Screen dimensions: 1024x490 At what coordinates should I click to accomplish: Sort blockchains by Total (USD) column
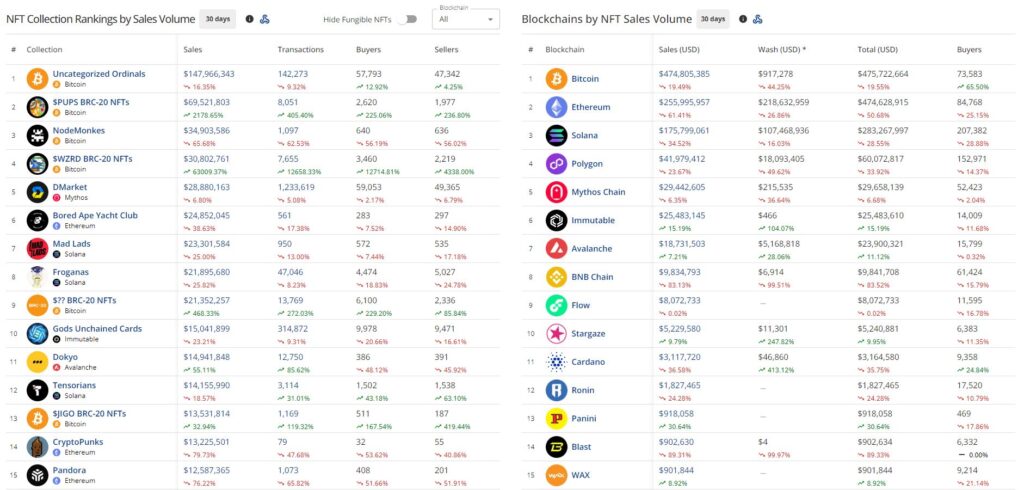878,49
